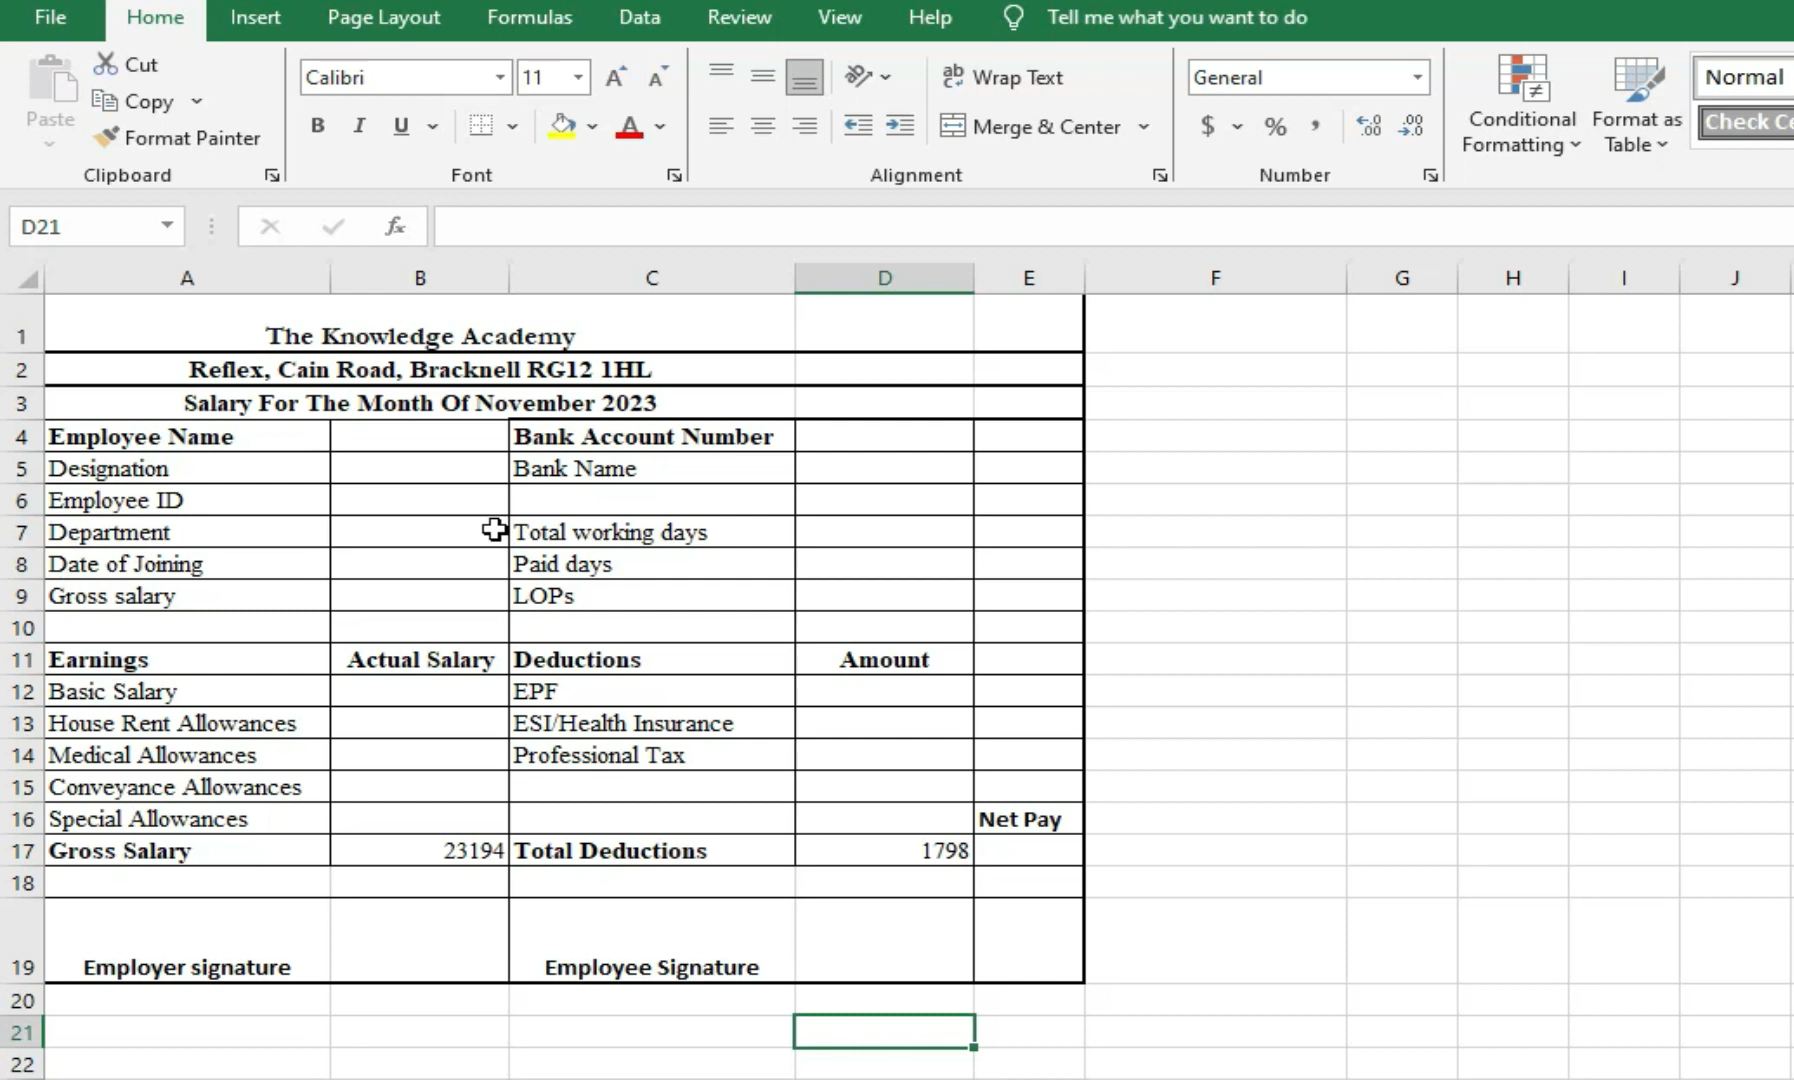Click the Insert Function fx icon
1794x1080 pixels.
click(x=395, y=227)
